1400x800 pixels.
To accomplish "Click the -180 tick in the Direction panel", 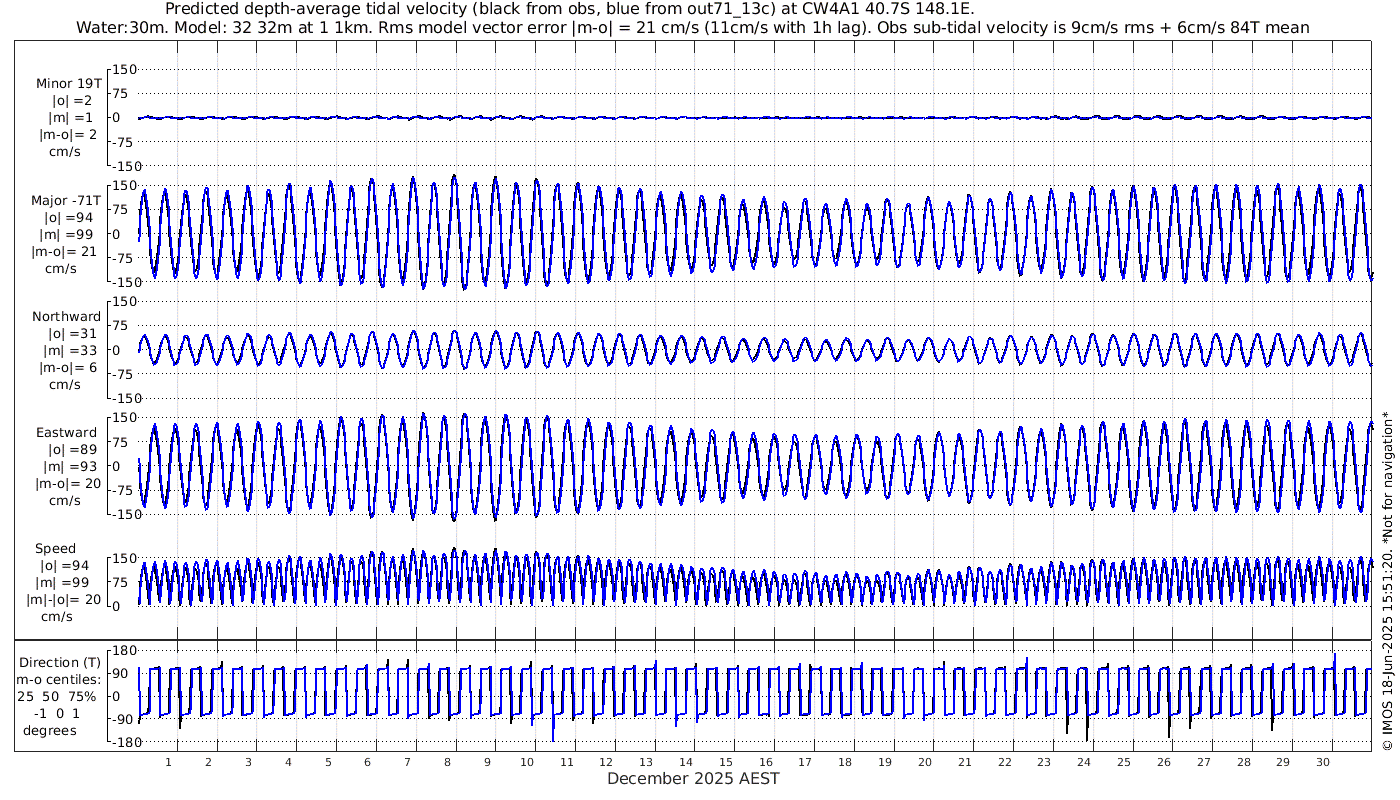I will click(x=120, y=743).
